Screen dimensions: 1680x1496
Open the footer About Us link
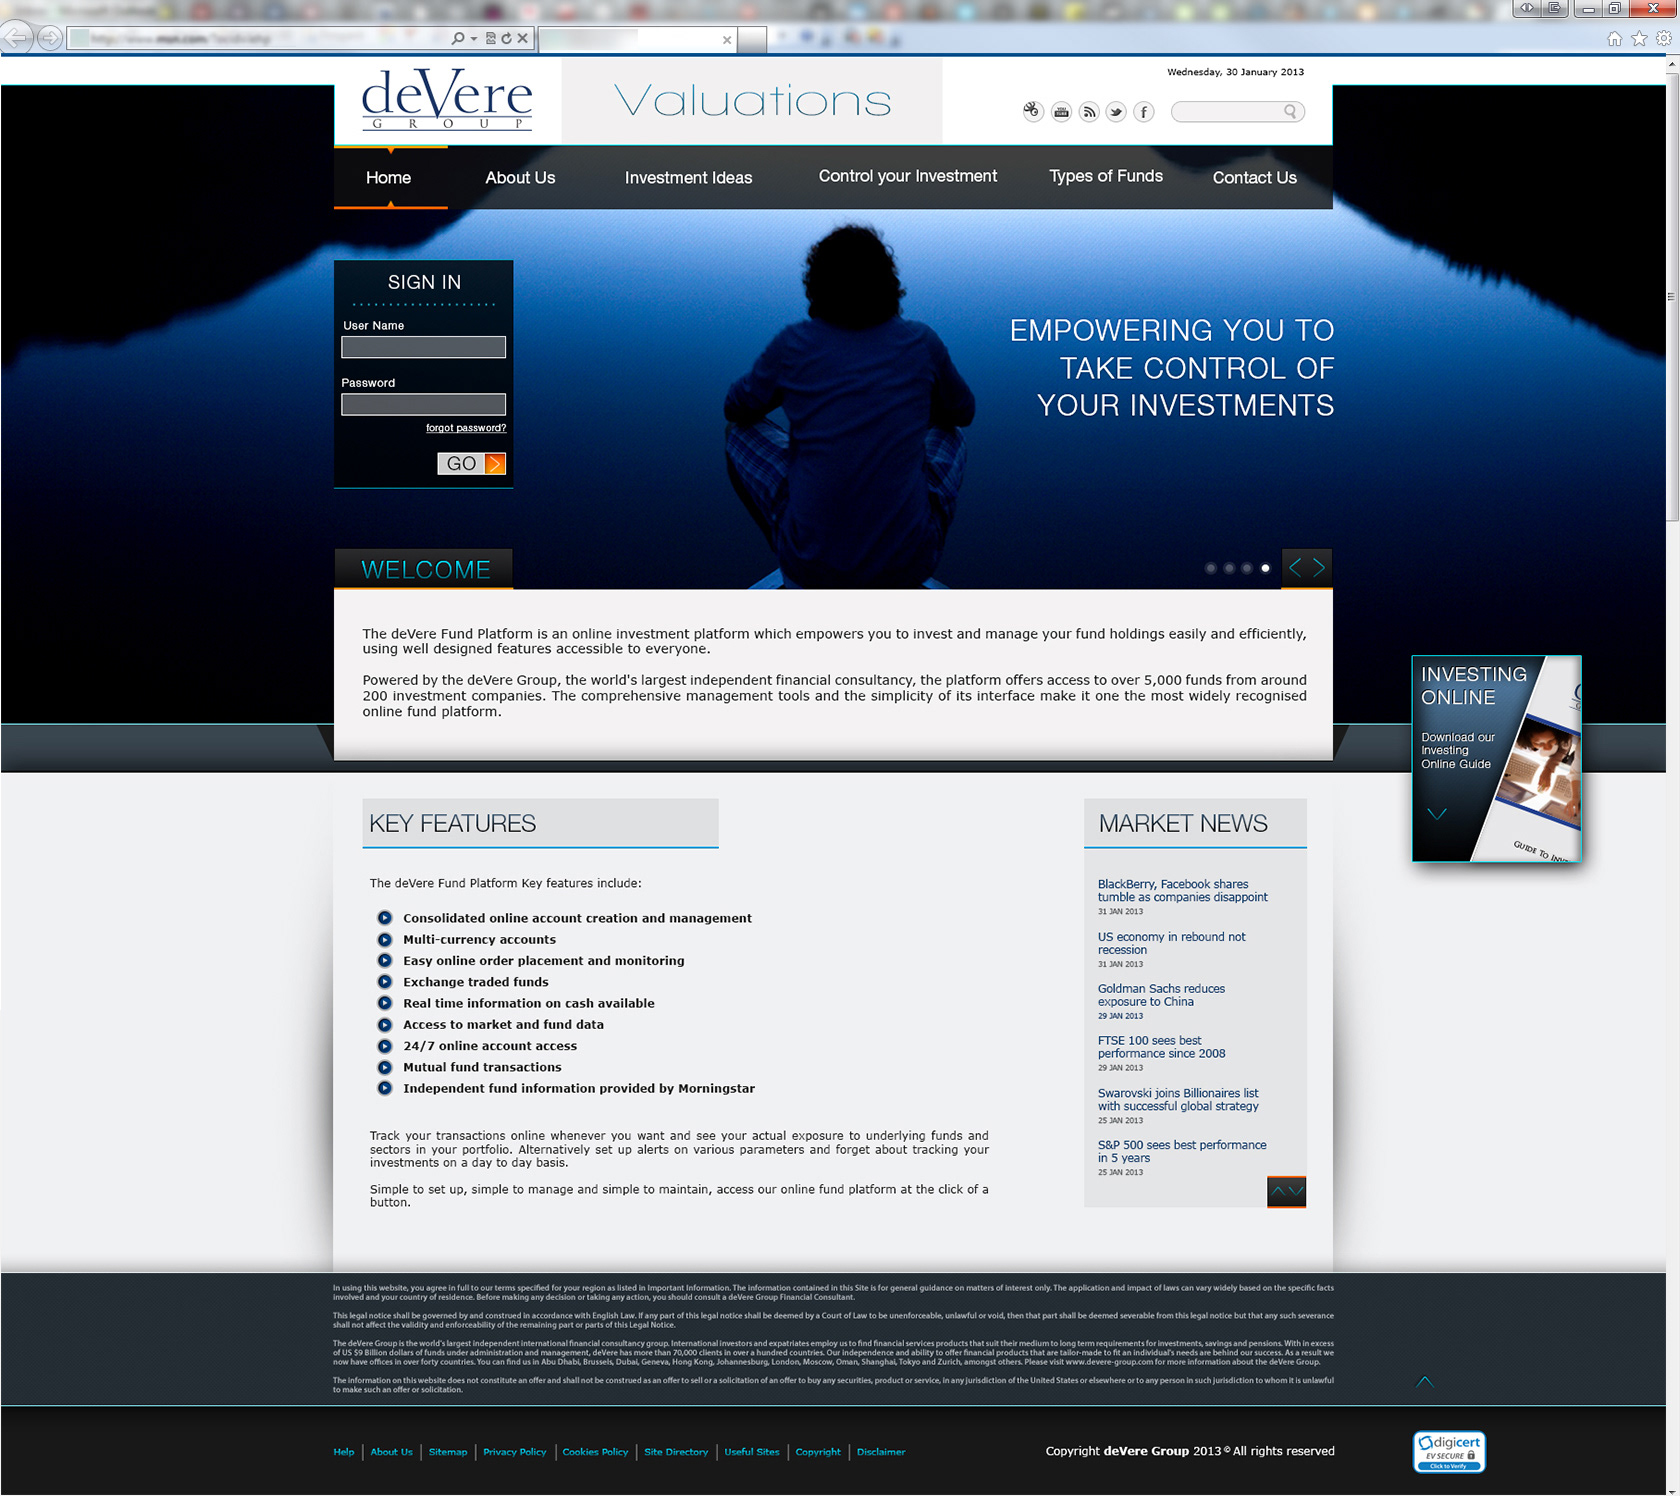(x=391, y=1452)
